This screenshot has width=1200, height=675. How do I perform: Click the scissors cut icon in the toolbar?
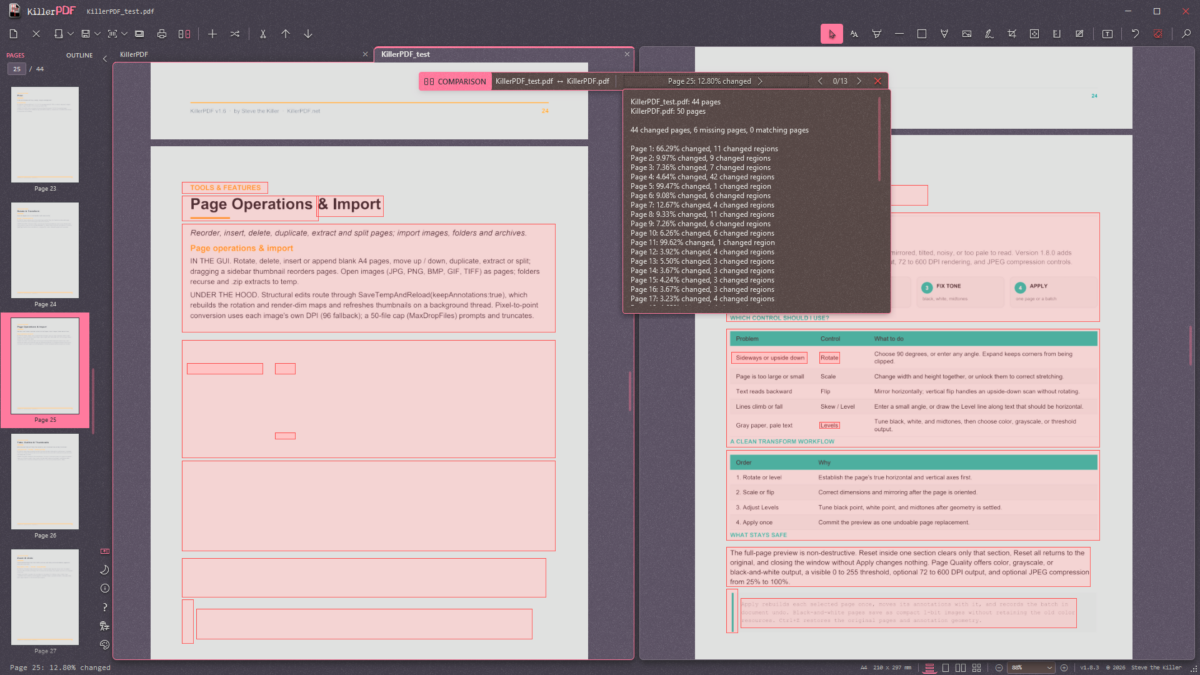tap(263, 34)
